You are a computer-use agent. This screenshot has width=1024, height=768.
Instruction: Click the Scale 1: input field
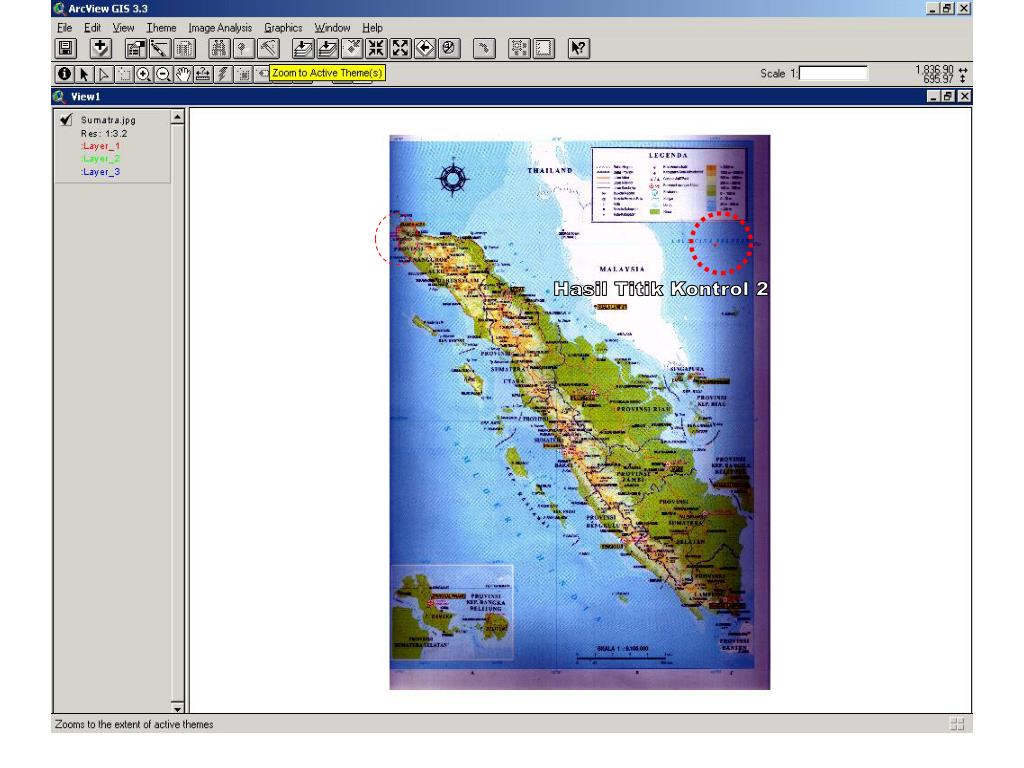[x=833, y=72]
